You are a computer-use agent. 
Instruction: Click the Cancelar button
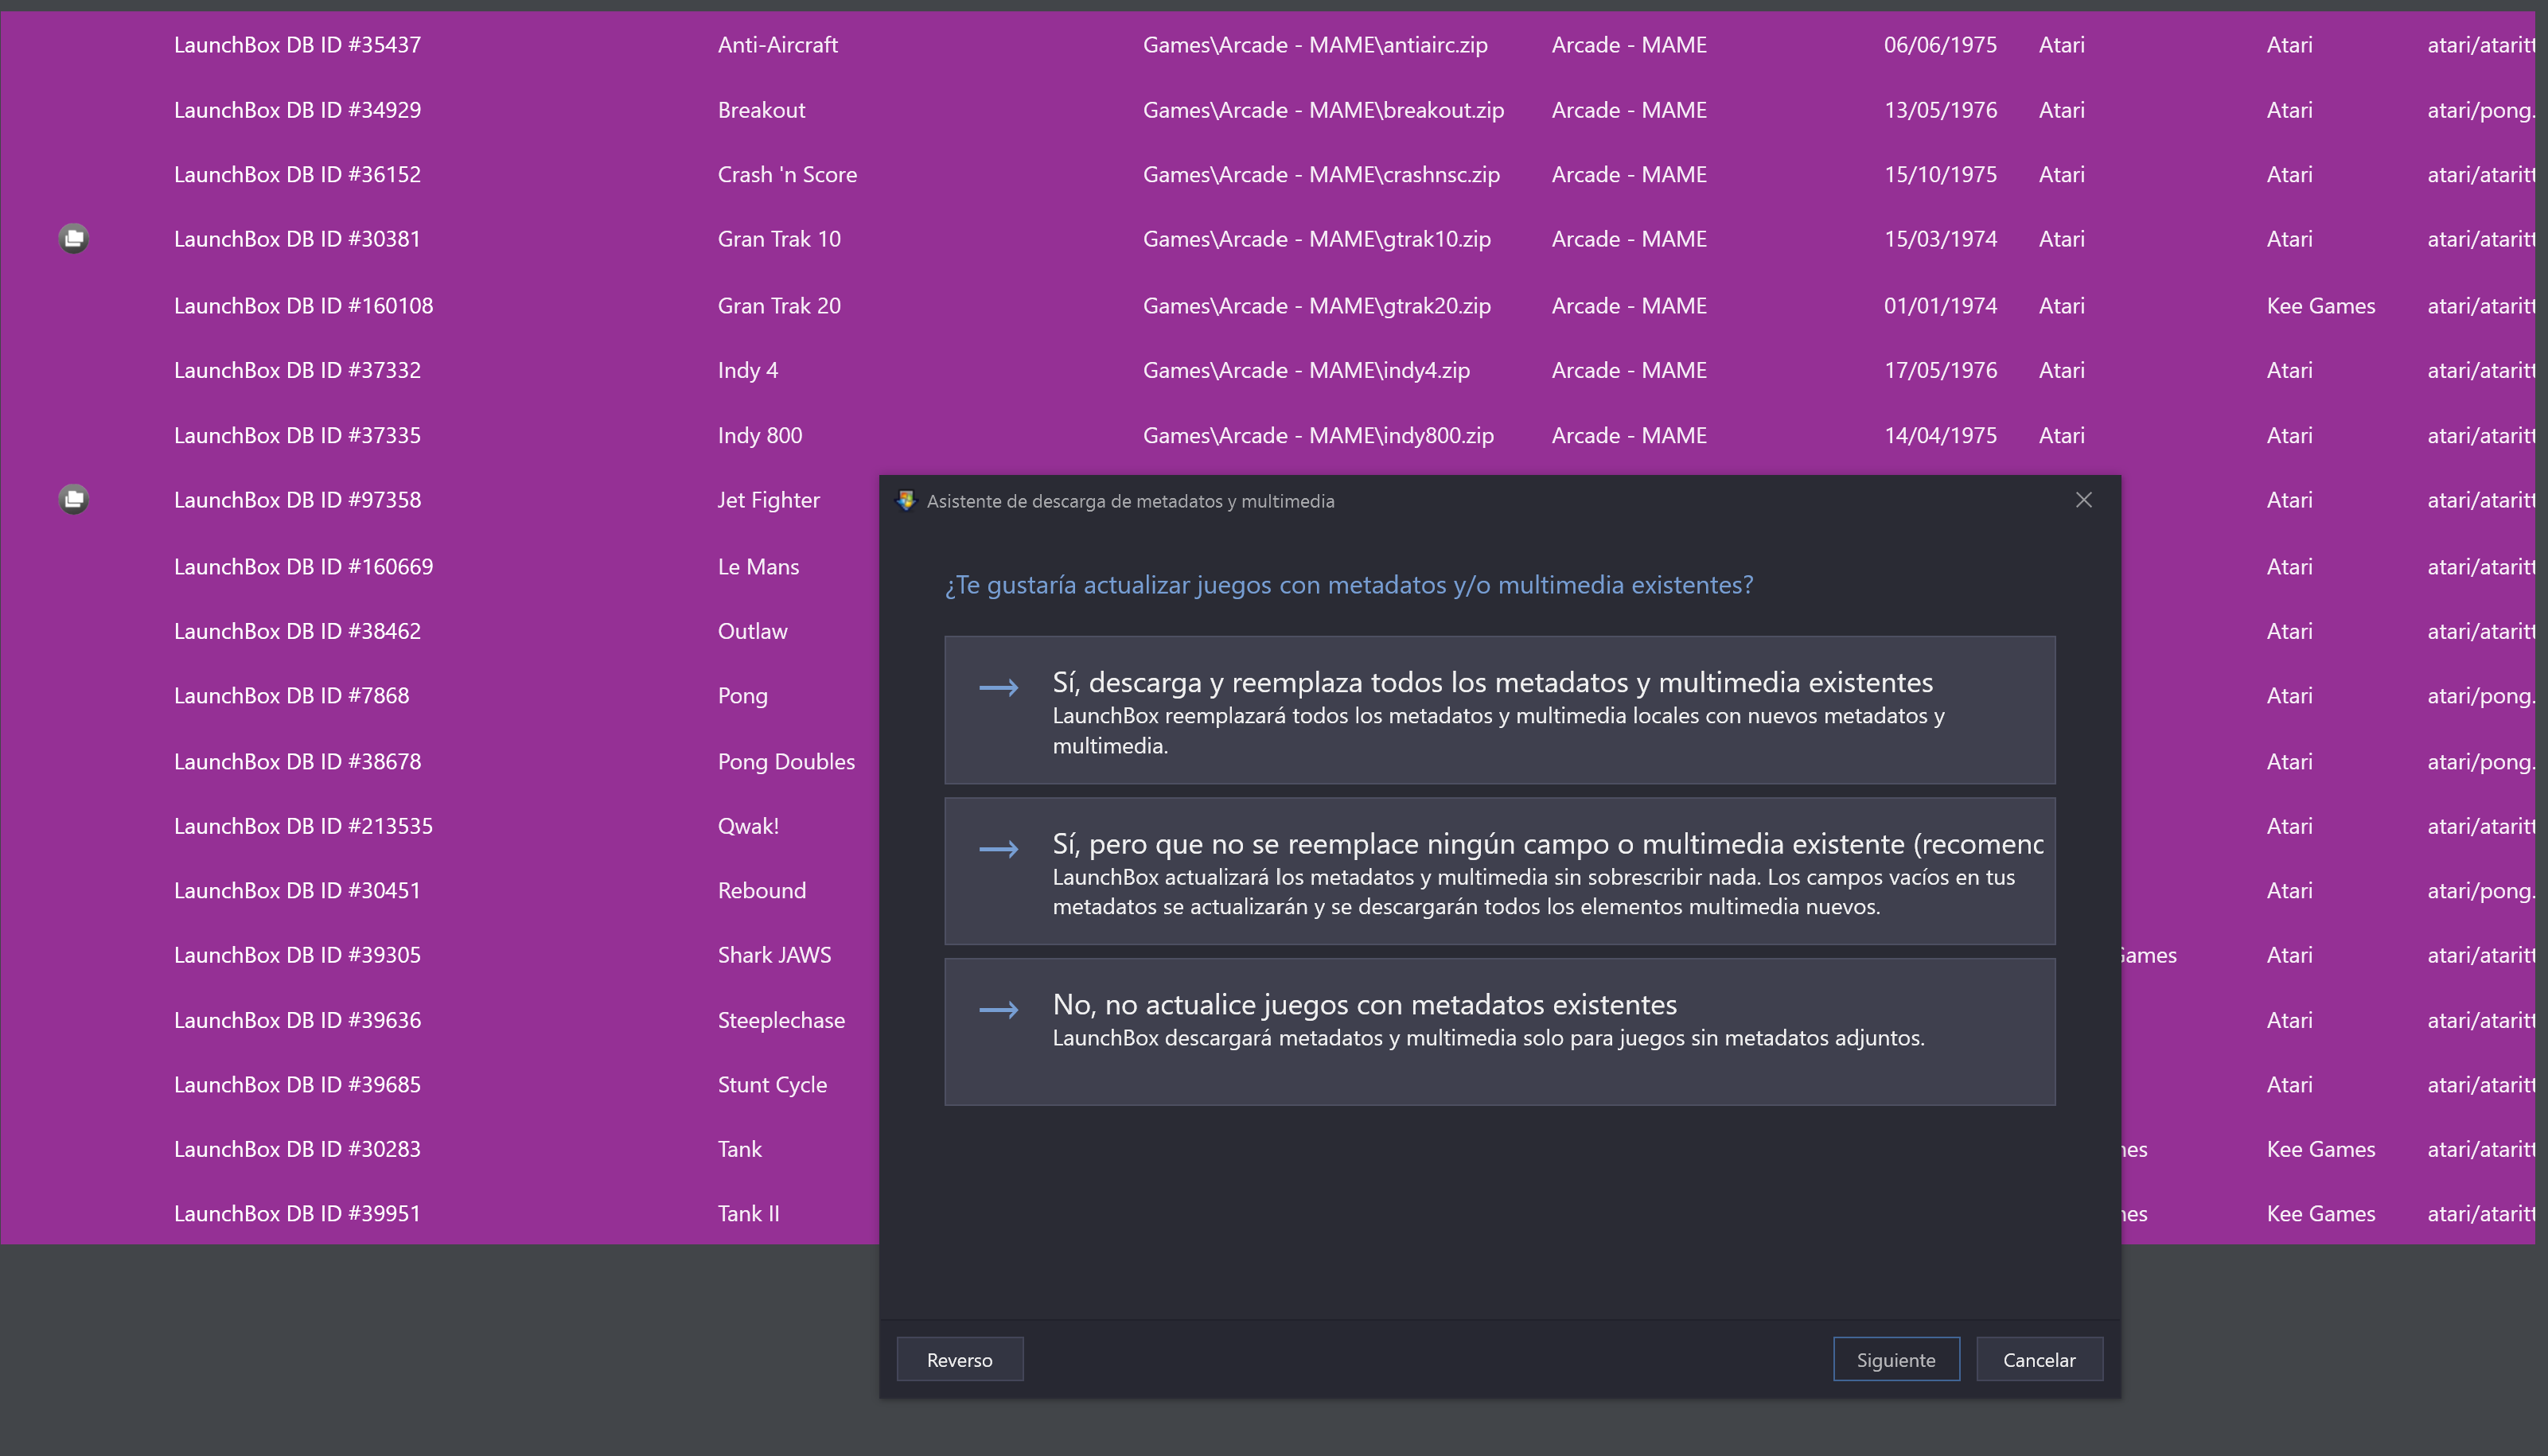(2039, 1359)
